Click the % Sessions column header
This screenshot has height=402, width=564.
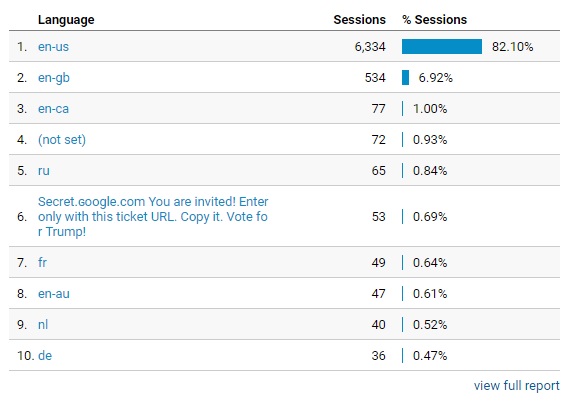tap(435, 19)
